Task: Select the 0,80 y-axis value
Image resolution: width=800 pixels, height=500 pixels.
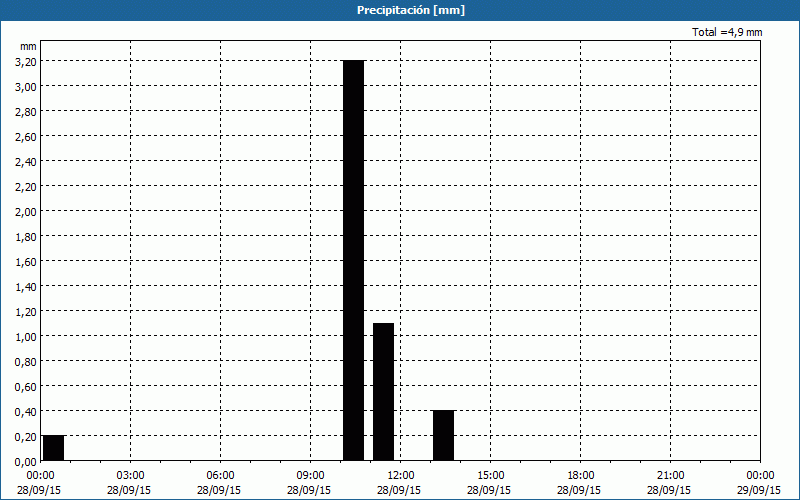Action: 26,361
